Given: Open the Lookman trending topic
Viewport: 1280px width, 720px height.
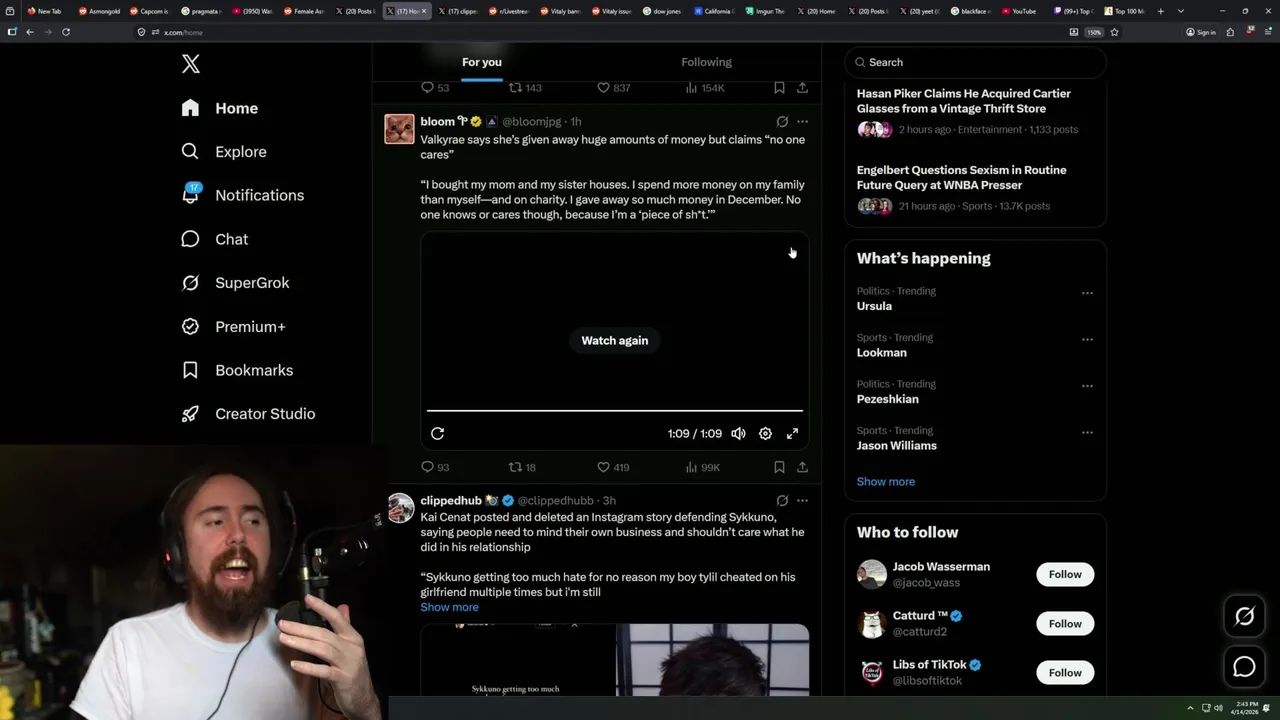Looking at the screenshot, I should (x=882, y=352).
